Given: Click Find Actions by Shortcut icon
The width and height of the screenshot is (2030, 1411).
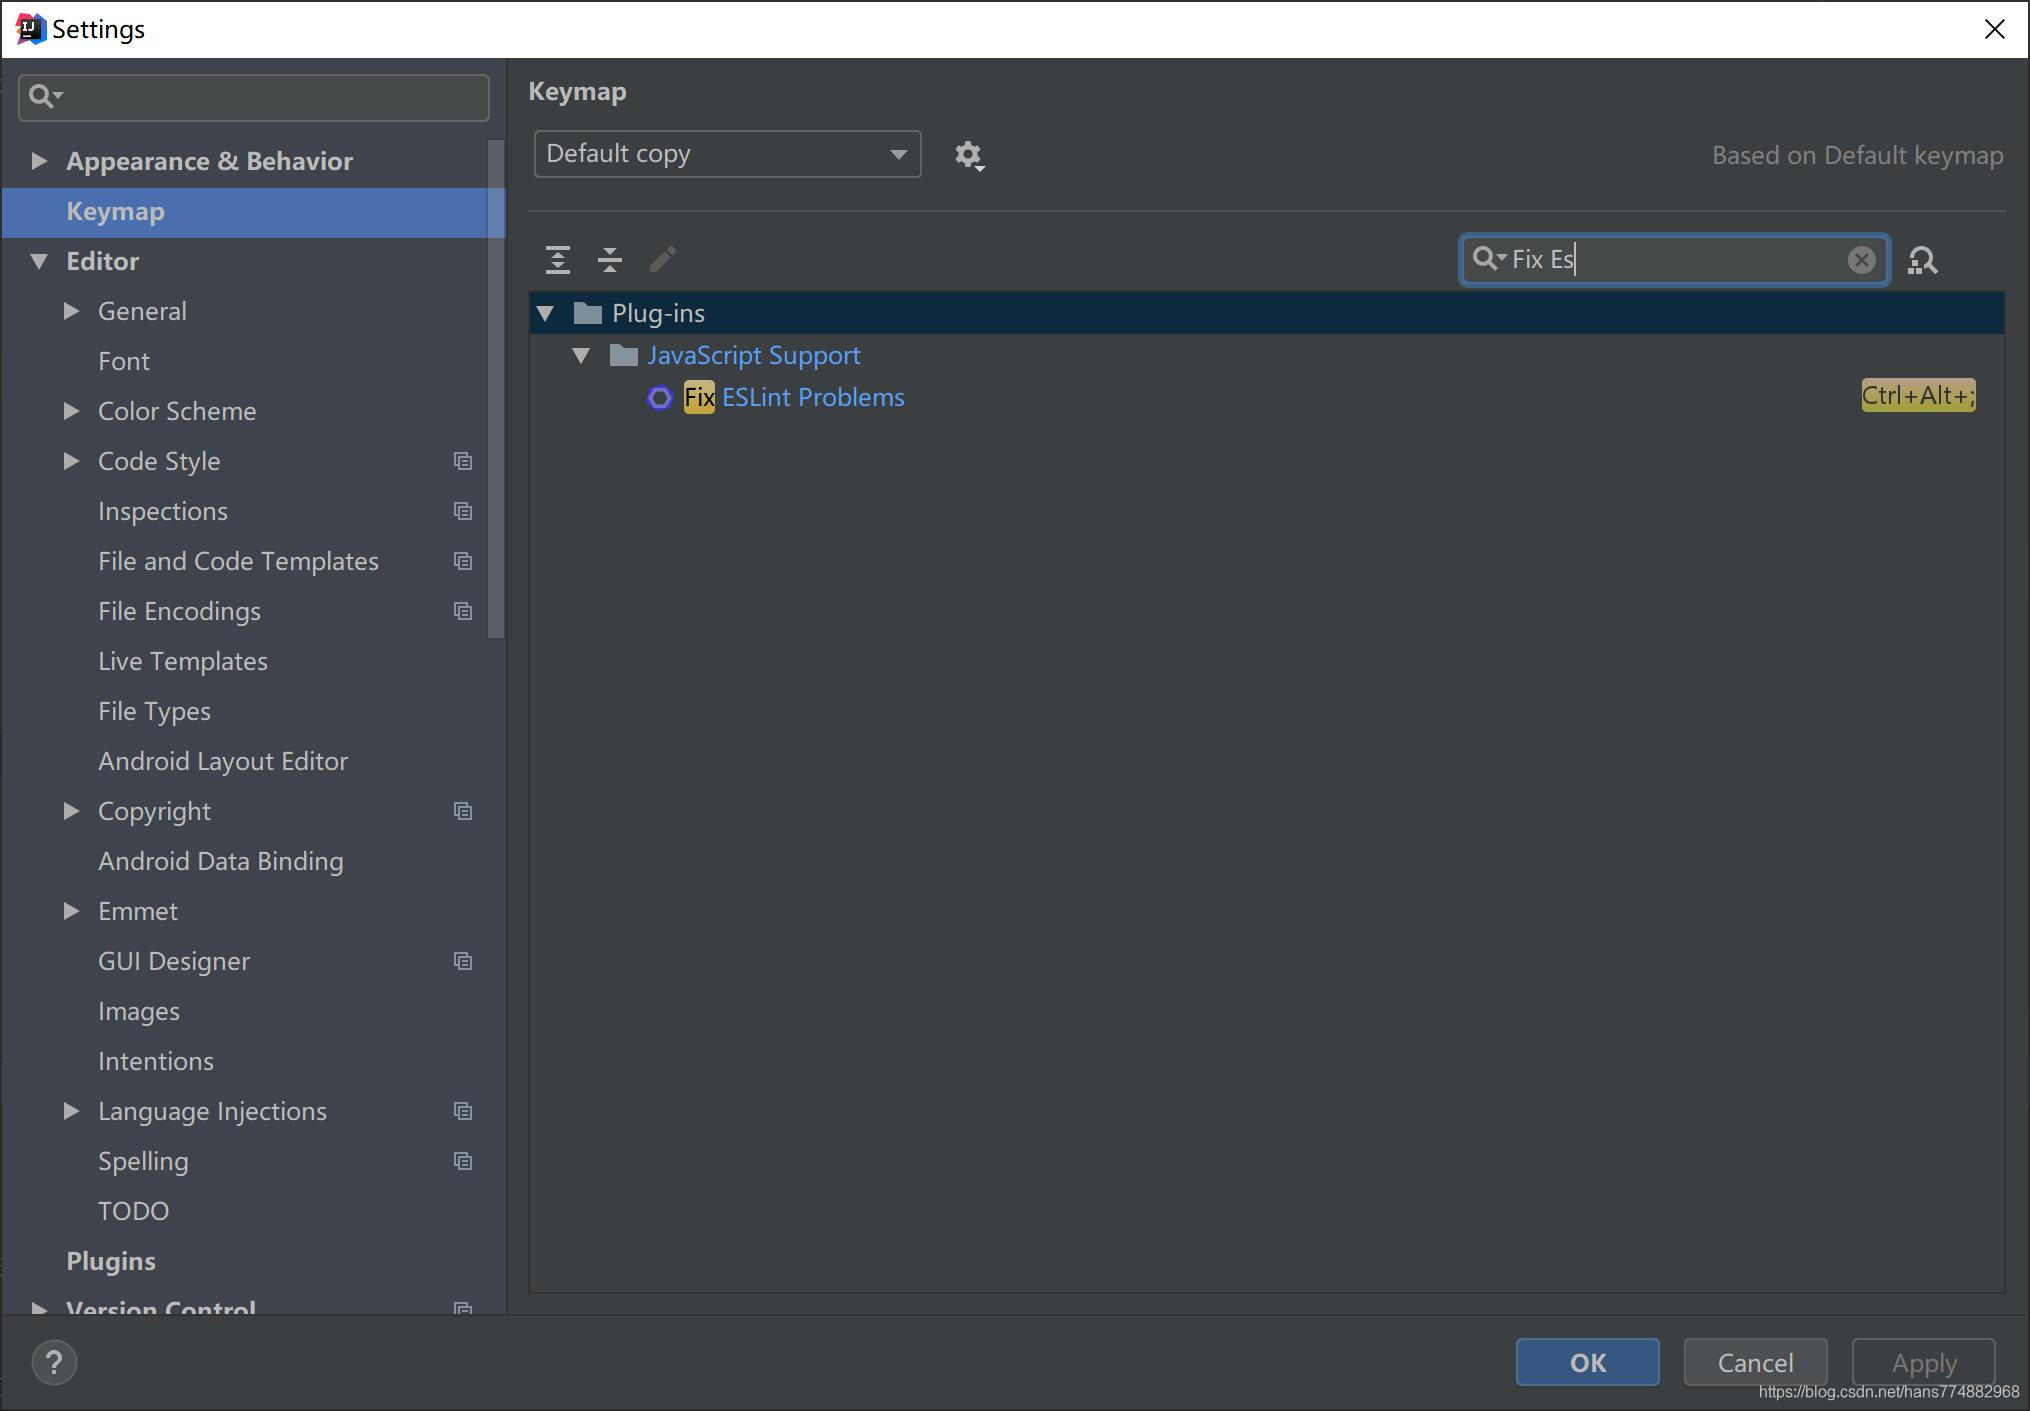Looking at the screenshot, I should [1922, 261].
